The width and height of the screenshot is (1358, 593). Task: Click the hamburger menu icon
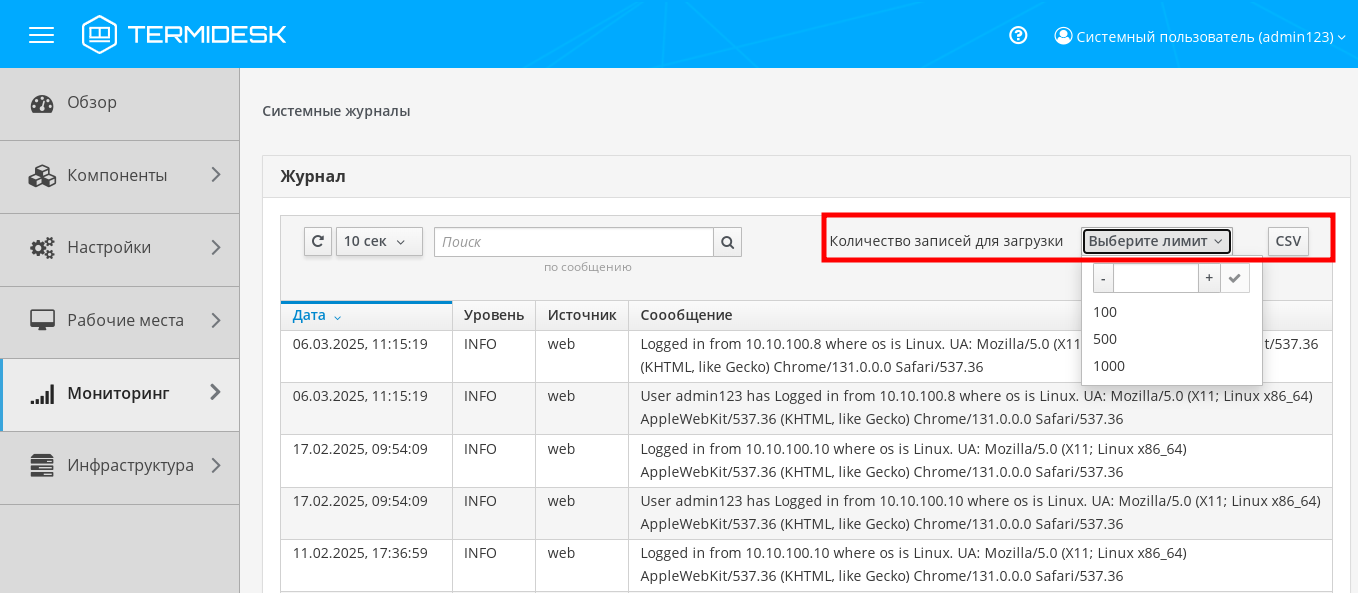[x=41, y=35]
